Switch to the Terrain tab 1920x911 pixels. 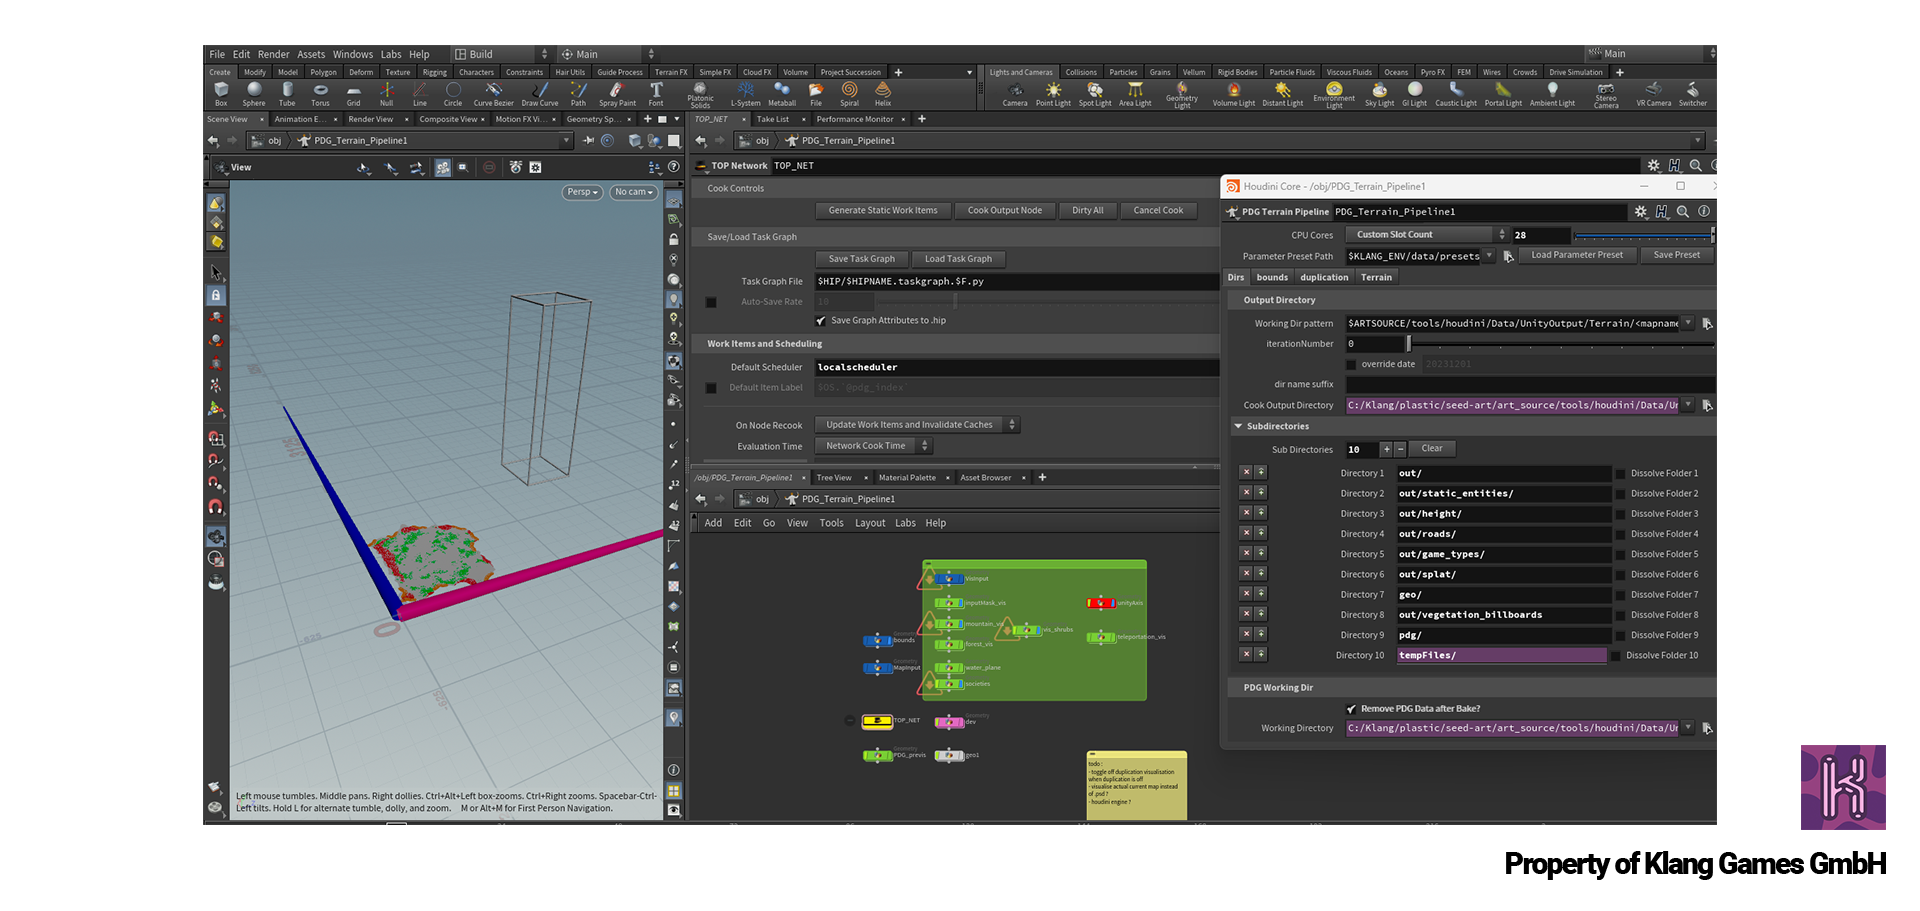point(1376,278)
